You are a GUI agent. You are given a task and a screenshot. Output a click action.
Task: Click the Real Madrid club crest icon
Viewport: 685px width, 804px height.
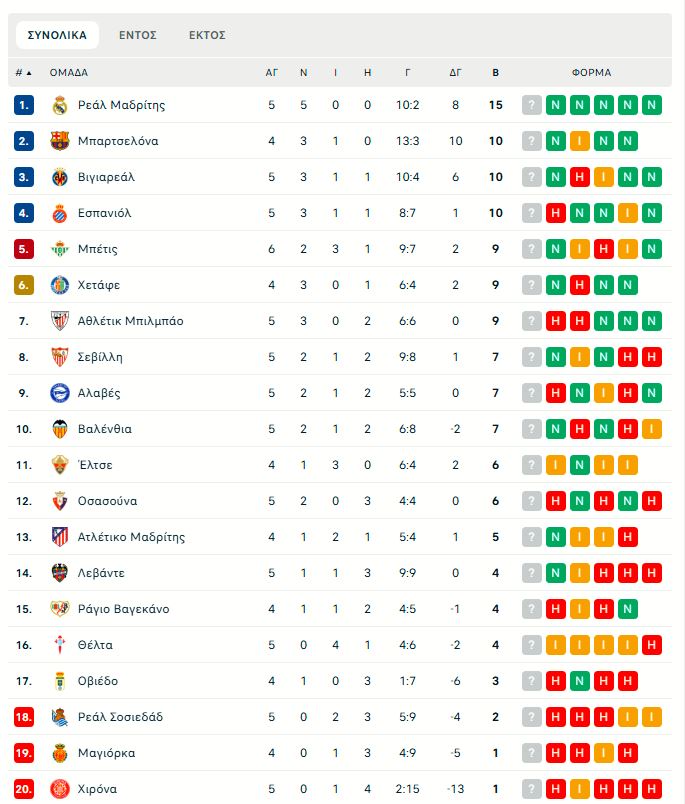coord(59,105)
